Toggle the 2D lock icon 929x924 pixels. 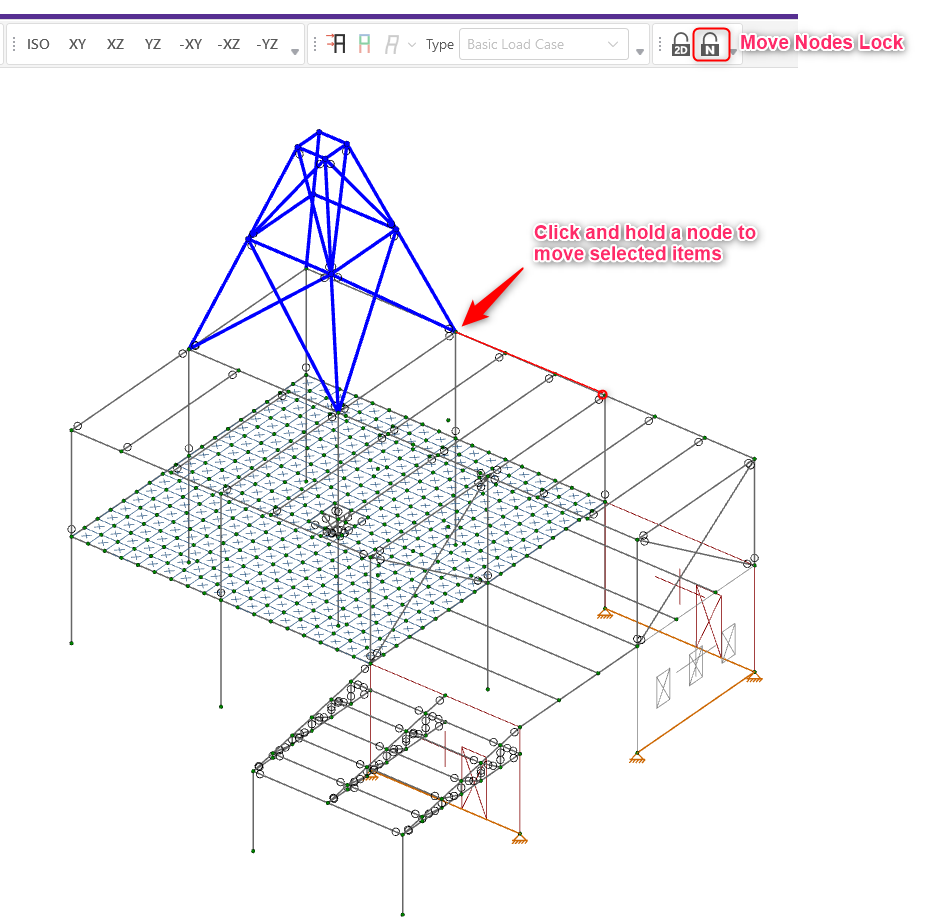click(x=681, y=45)
